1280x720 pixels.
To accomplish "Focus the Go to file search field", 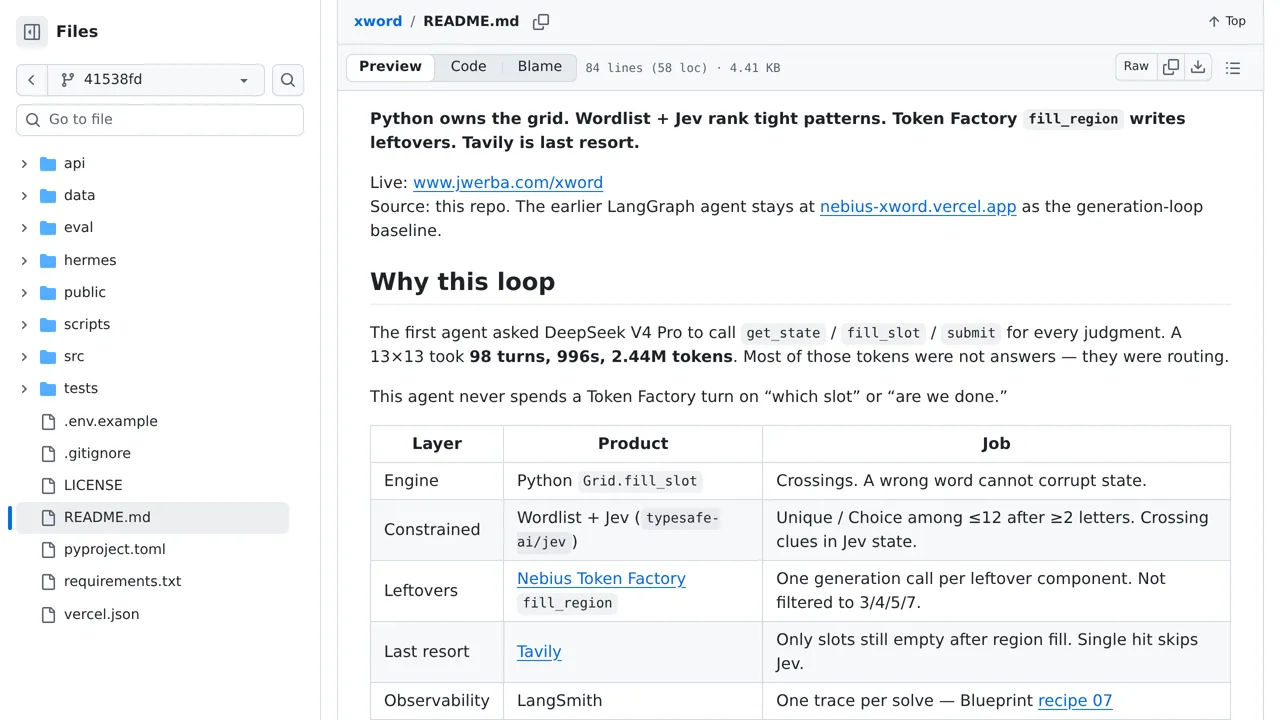I will click(x=160, y=120).
